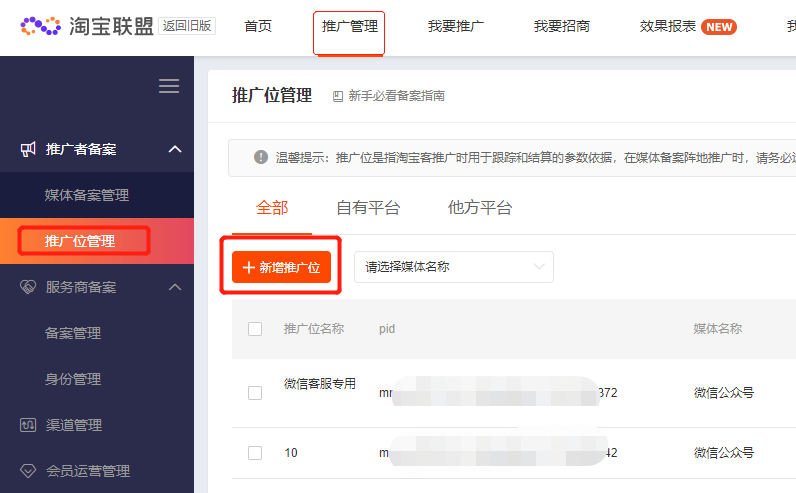Open the 请选择媒体名称 dropdown
The height and width of the screenshot is (493, 796).
(454, 267)
